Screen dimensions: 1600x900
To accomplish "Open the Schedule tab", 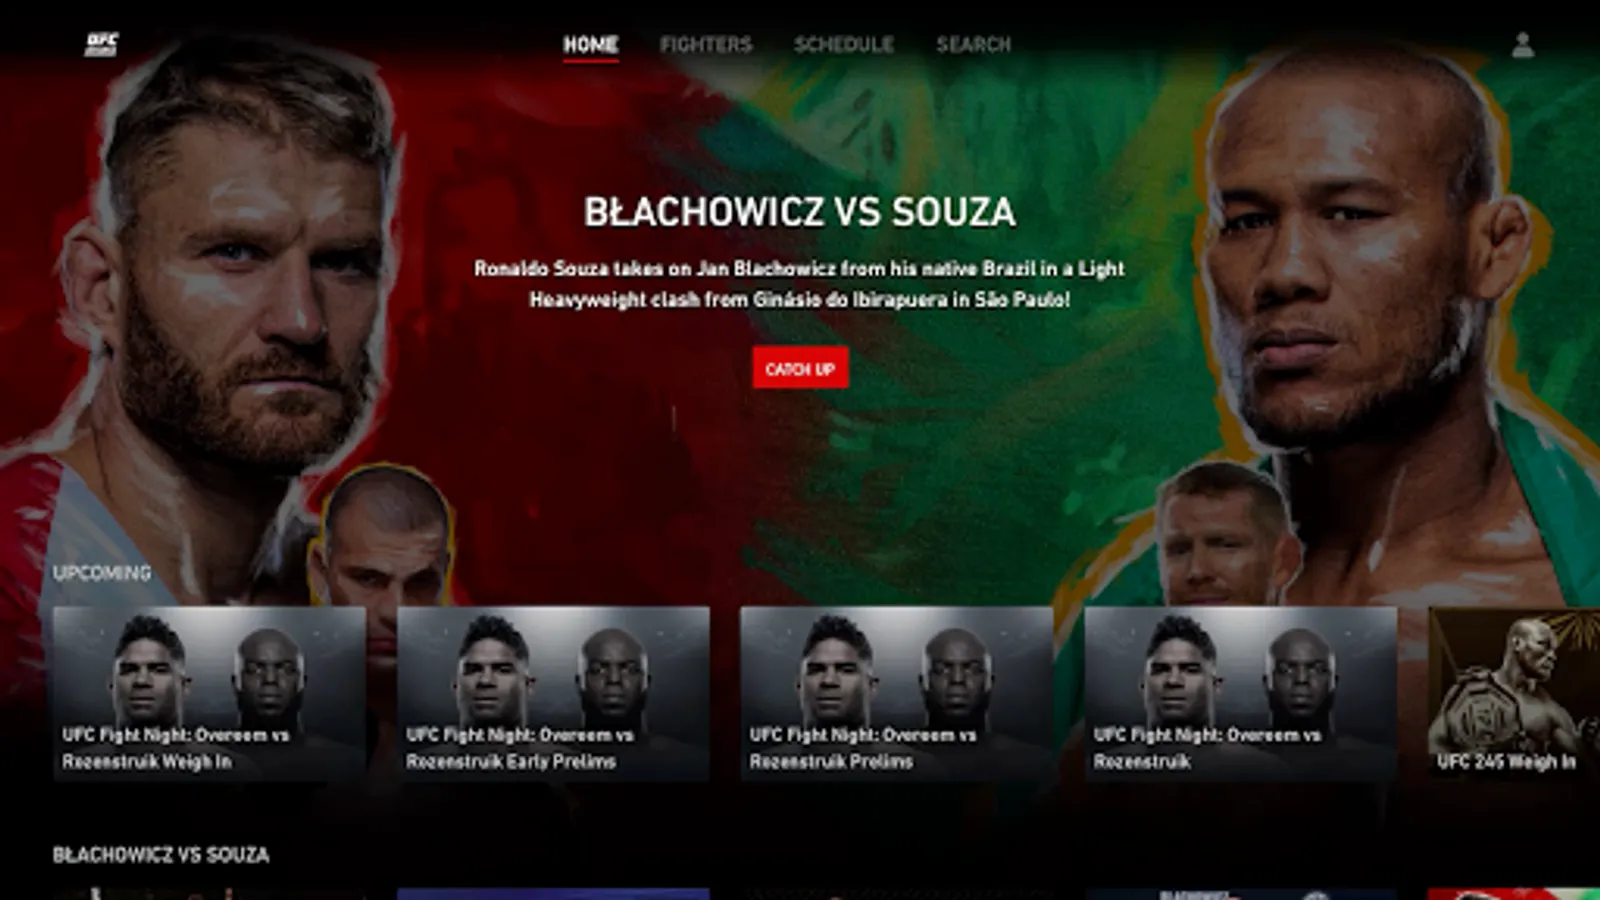I will coord(844,44).
